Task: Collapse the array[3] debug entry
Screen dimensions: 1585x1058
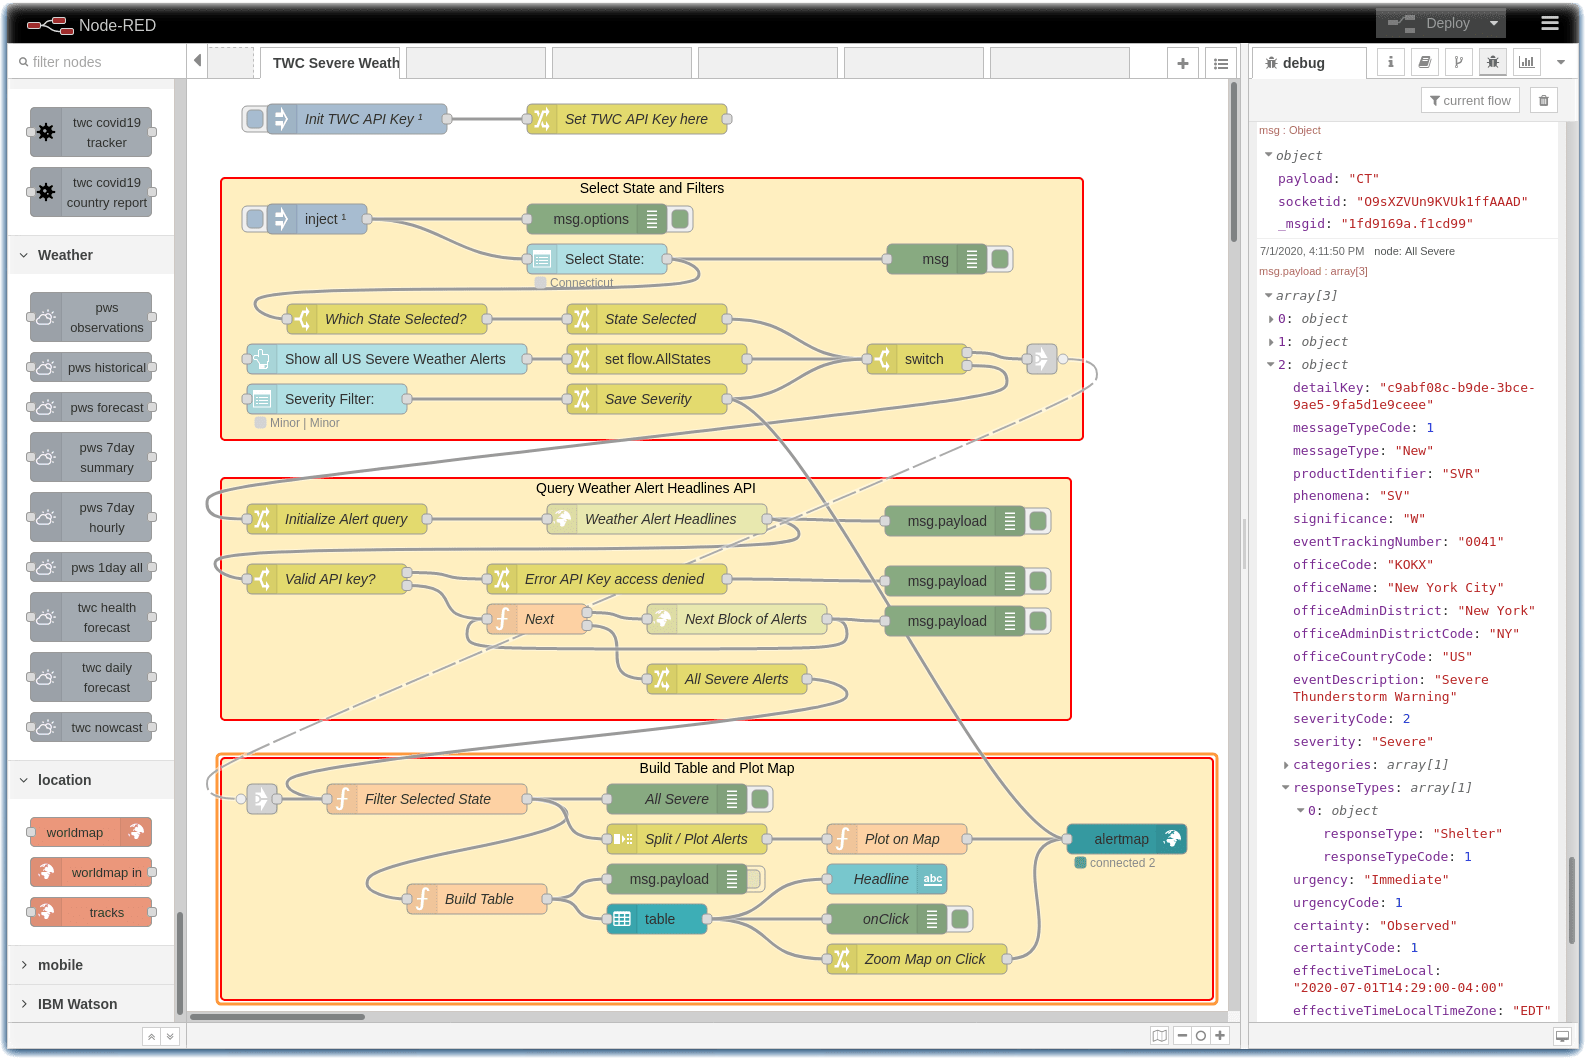Action: [x=1269, y=295]
